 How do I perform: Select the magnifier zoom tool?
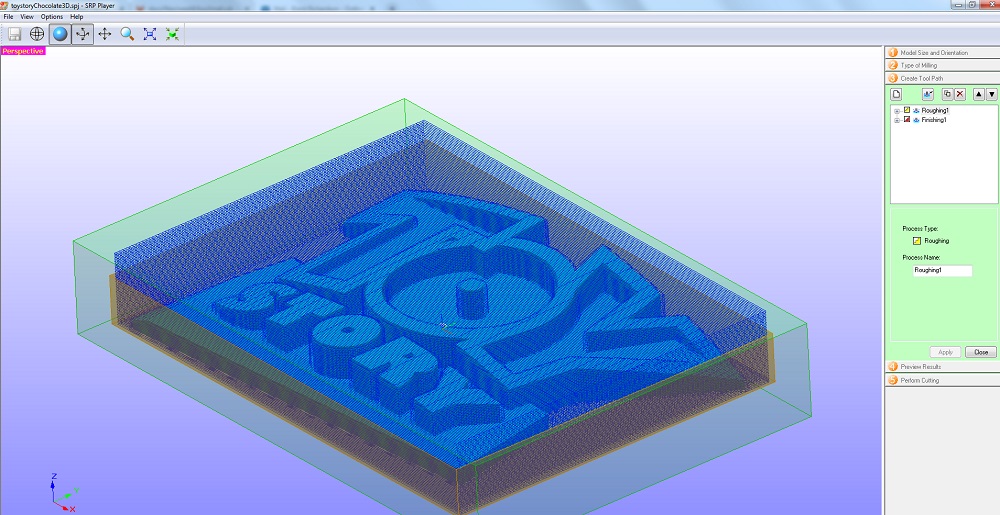(x=127, y=34)
